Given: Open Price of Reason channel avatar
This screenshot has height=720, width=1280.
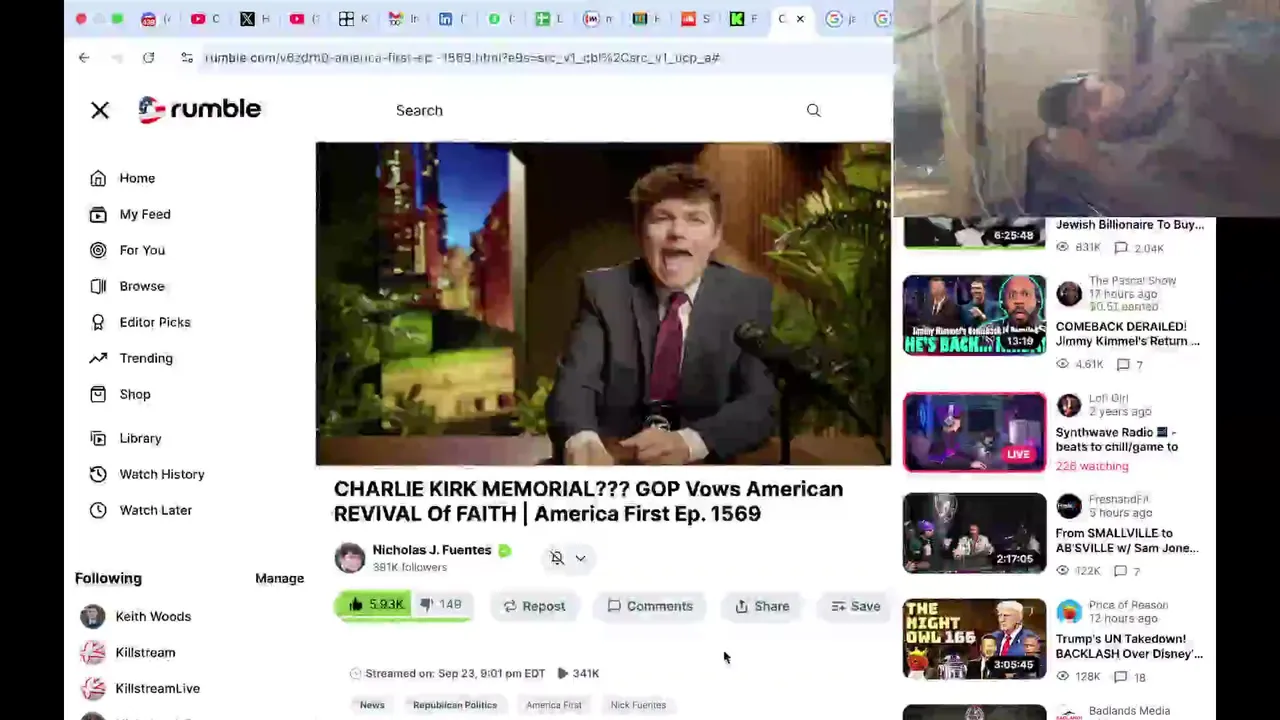Looking at the screenshot, I should tap(1069, 611).
